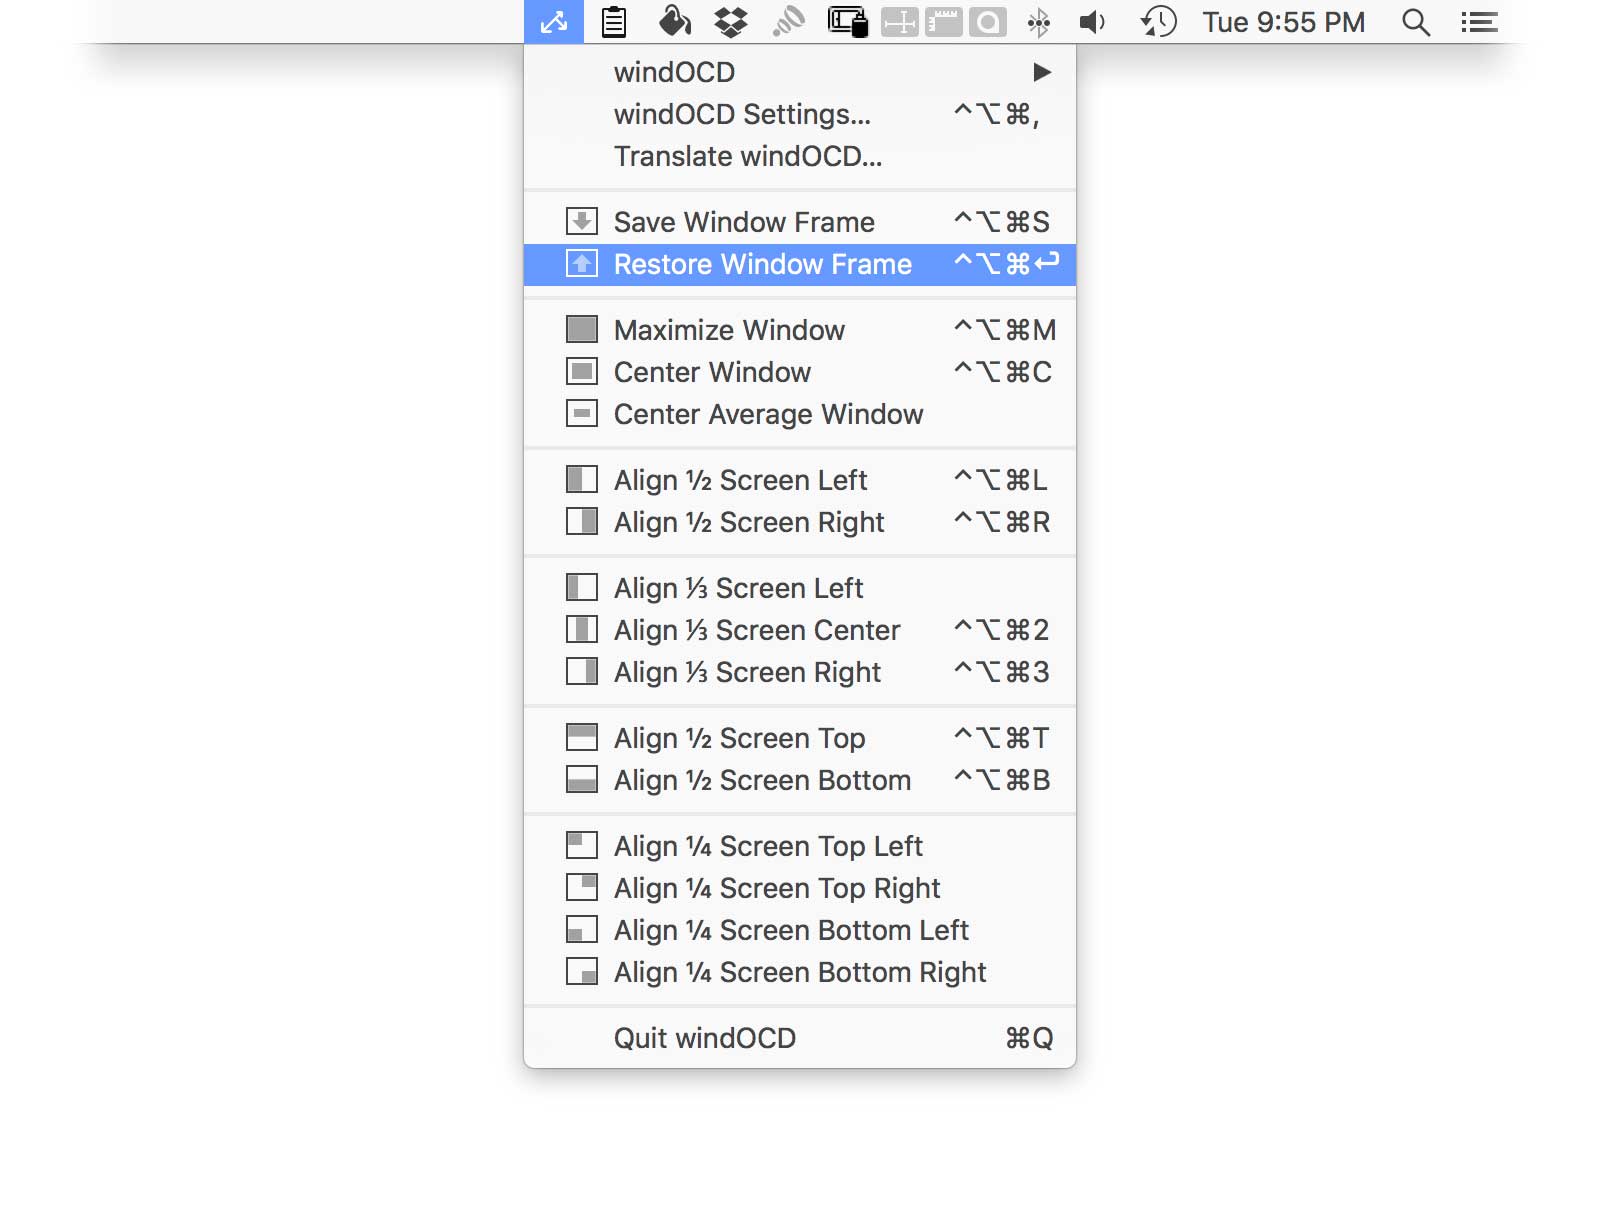Choose Align ½ Screen Right
This screenshot has width=1600, height=1217.
point(800,522)
